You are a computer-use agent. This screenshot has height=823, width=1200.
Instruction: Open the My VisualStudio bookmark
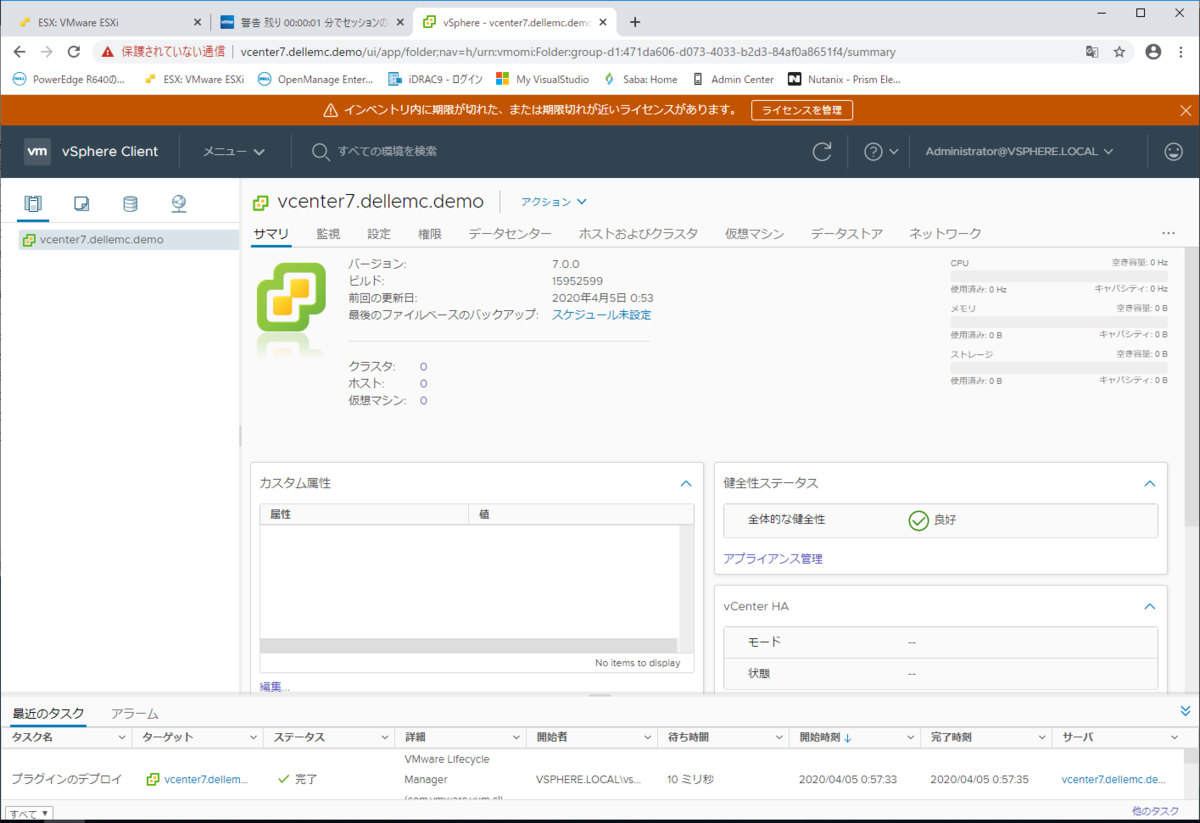point(542,79)
